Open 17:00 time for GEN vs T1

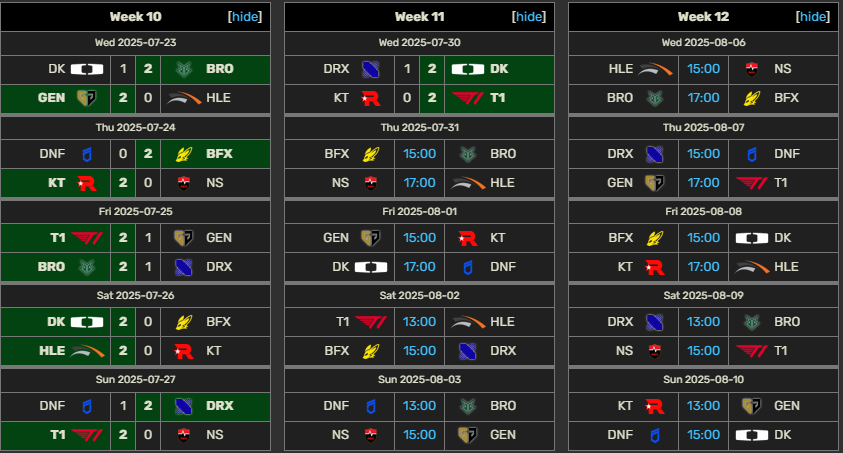[x=703, y=183]
